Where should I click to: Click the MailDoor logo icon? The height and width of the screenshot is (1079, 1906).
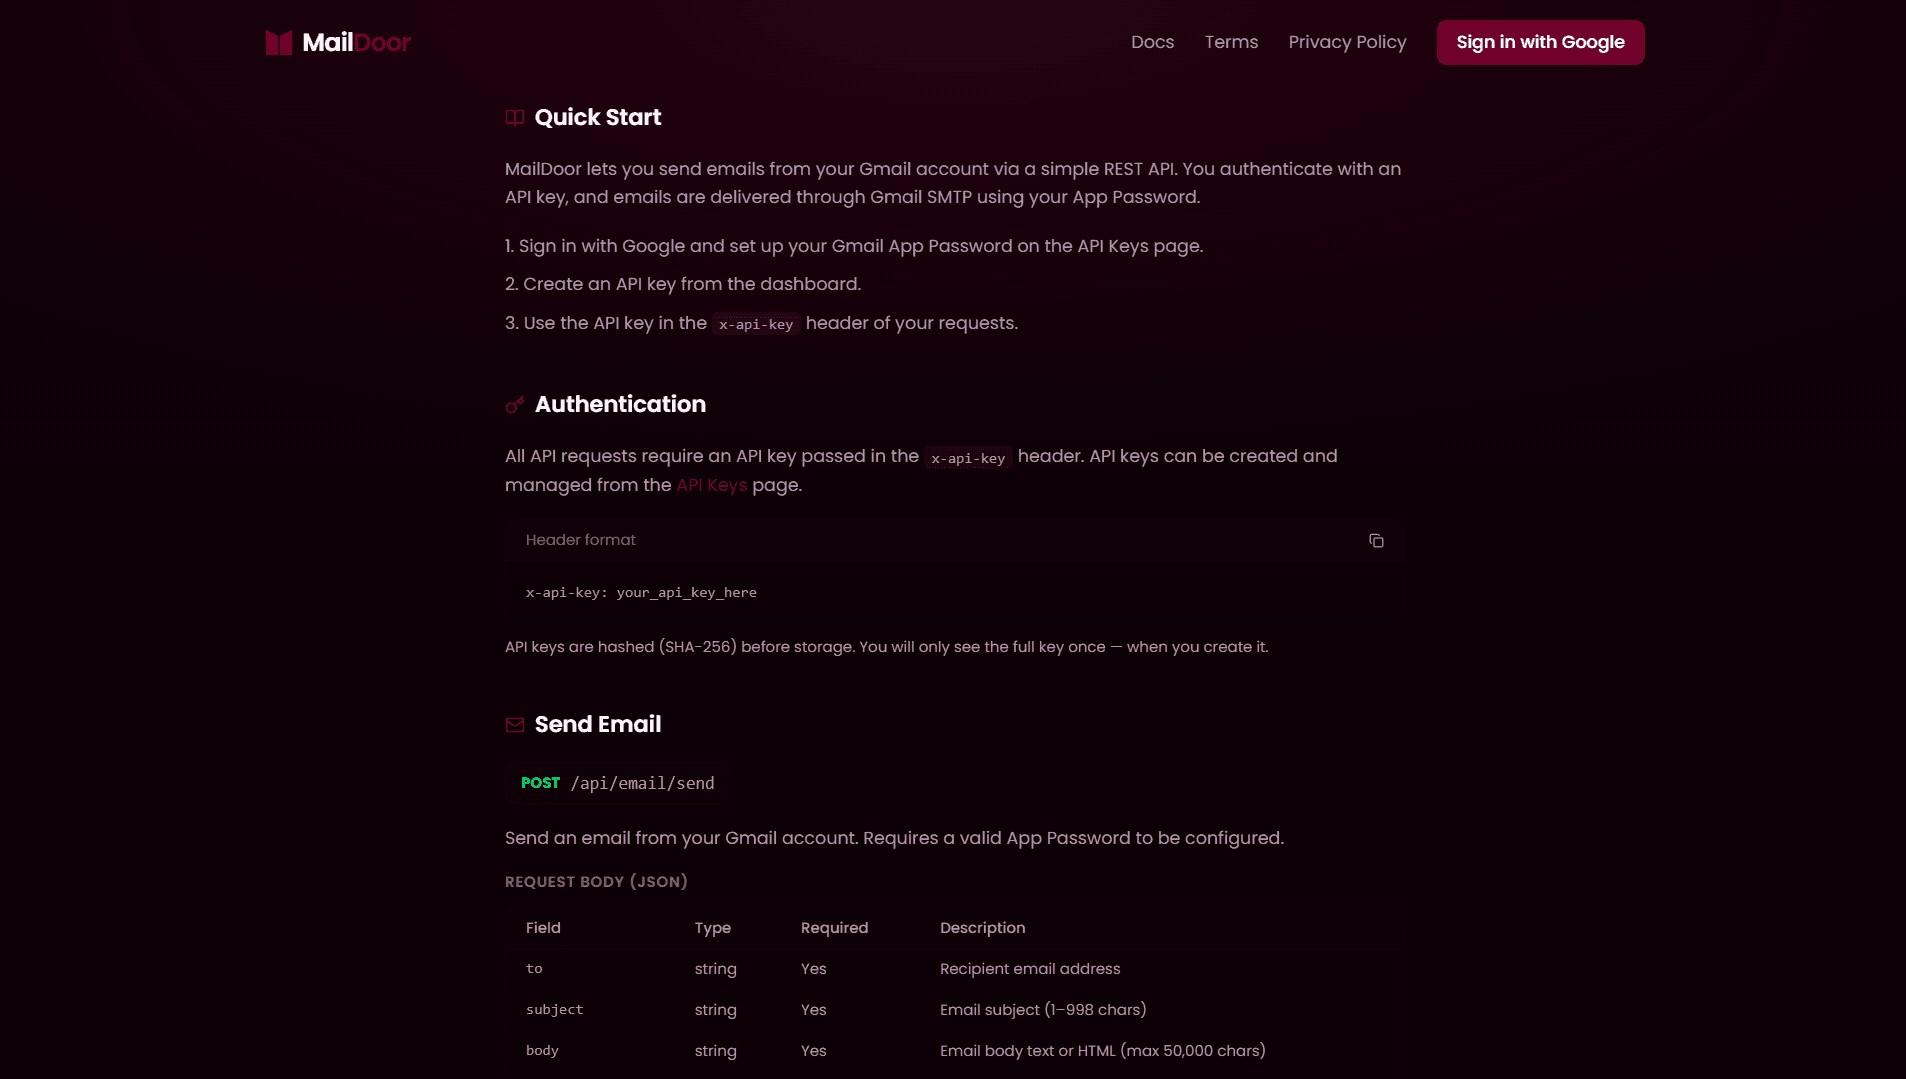278,43
